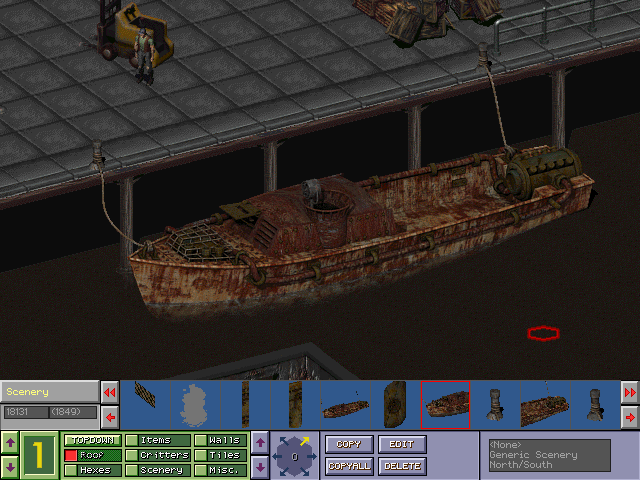
Task: Toggle the Hexes display option
Action: point(93,470)
